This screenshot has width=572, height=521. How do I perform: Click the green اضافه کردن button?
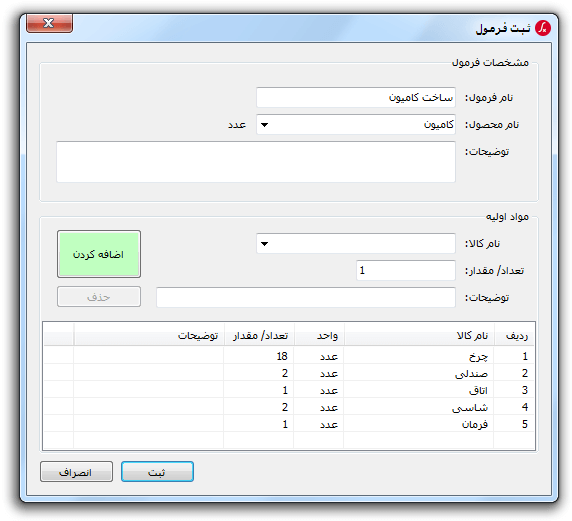tap(99, 254)
